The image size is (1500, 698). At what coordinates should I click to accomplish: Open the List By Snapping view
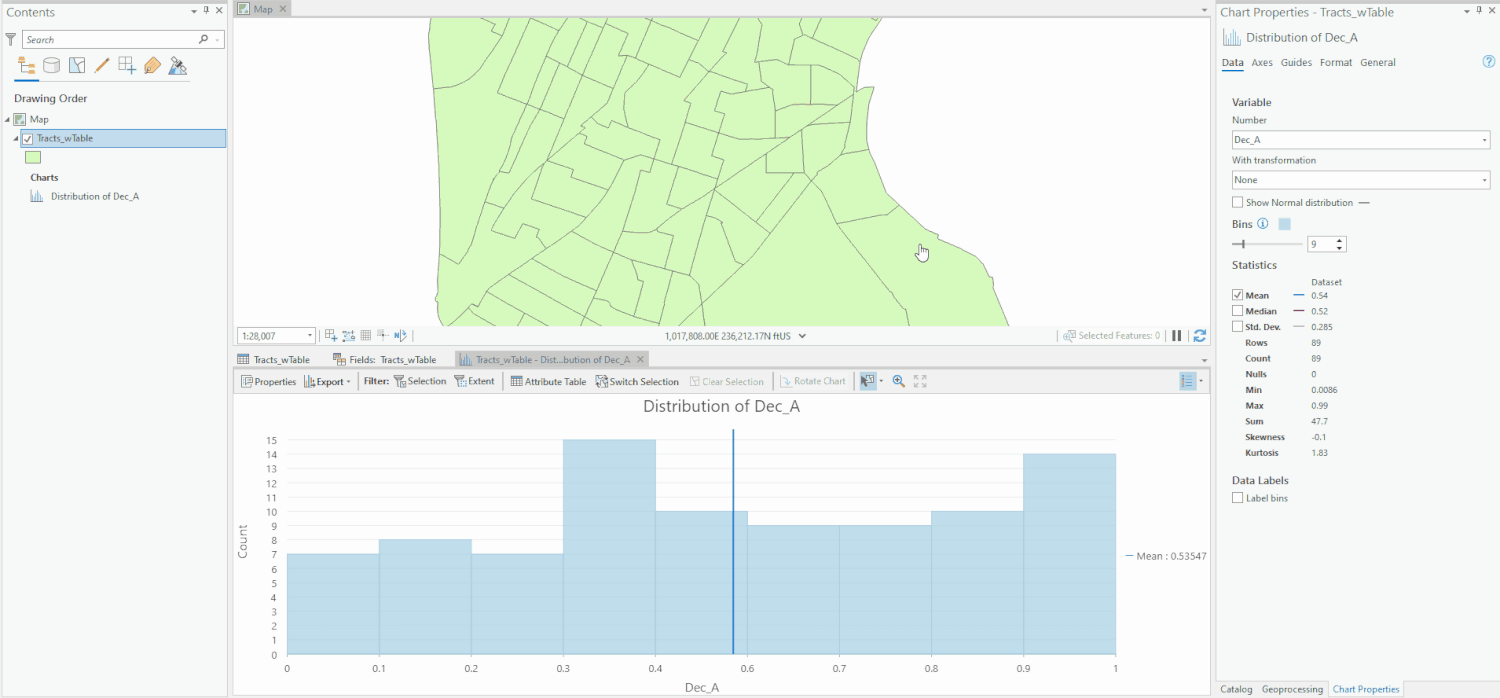(x=127, y=66)
